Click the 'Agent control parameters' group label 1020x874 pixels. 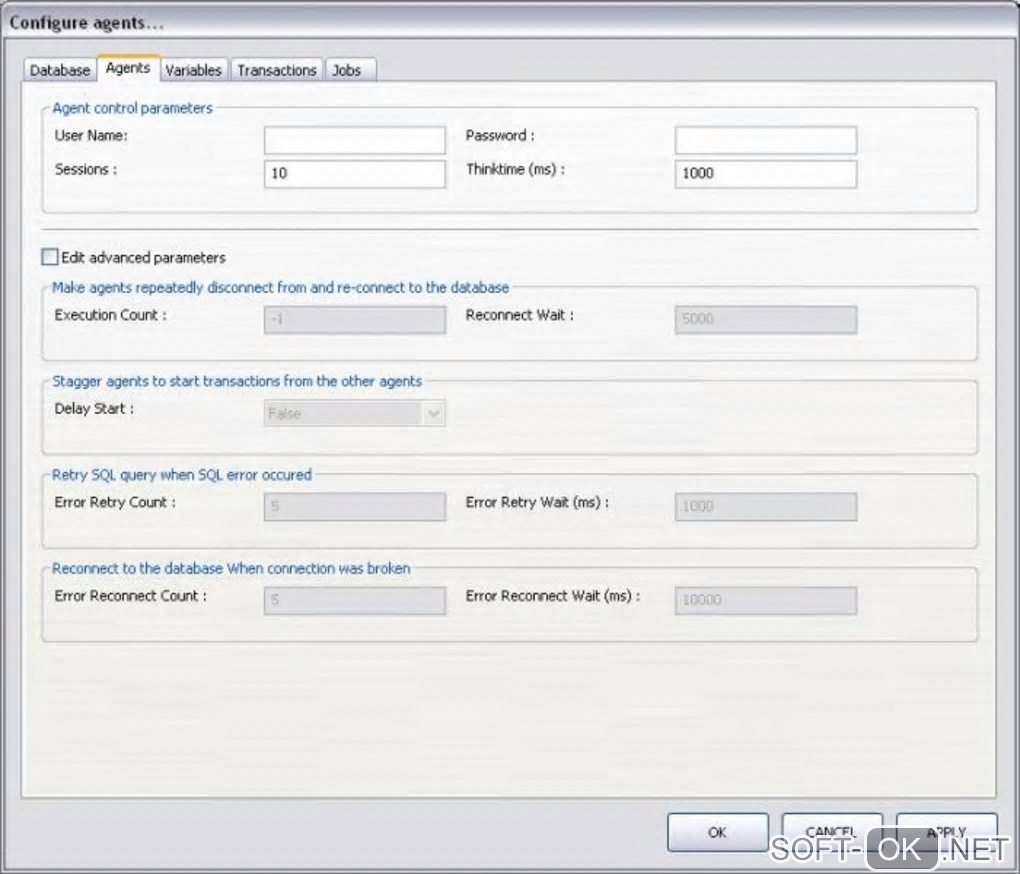[x=132, y=108]
